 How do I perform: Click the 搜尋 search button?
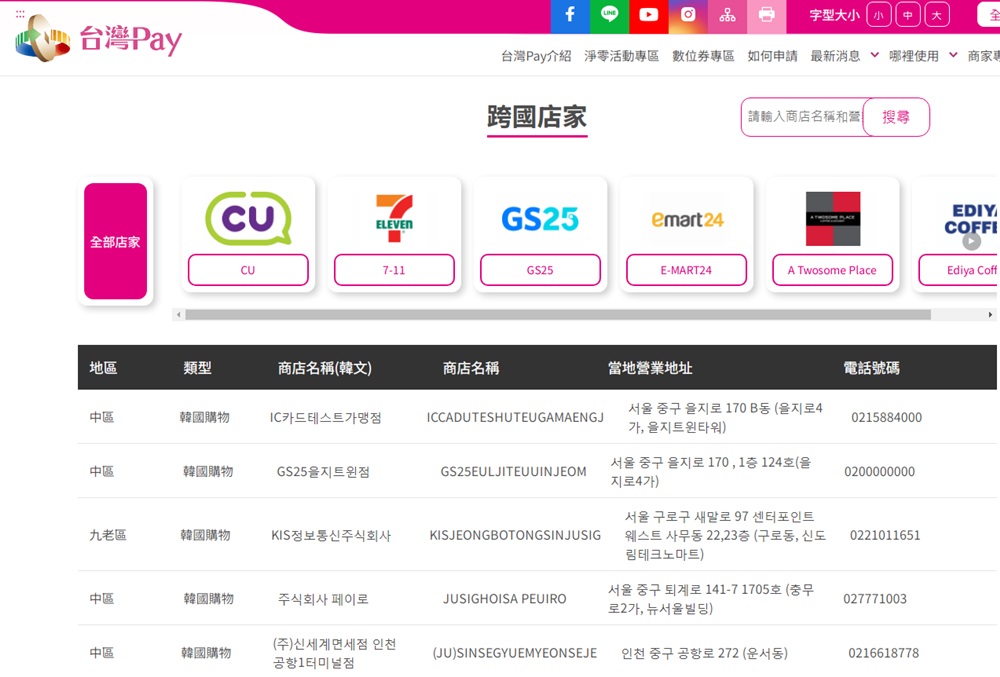coord(896,117)
